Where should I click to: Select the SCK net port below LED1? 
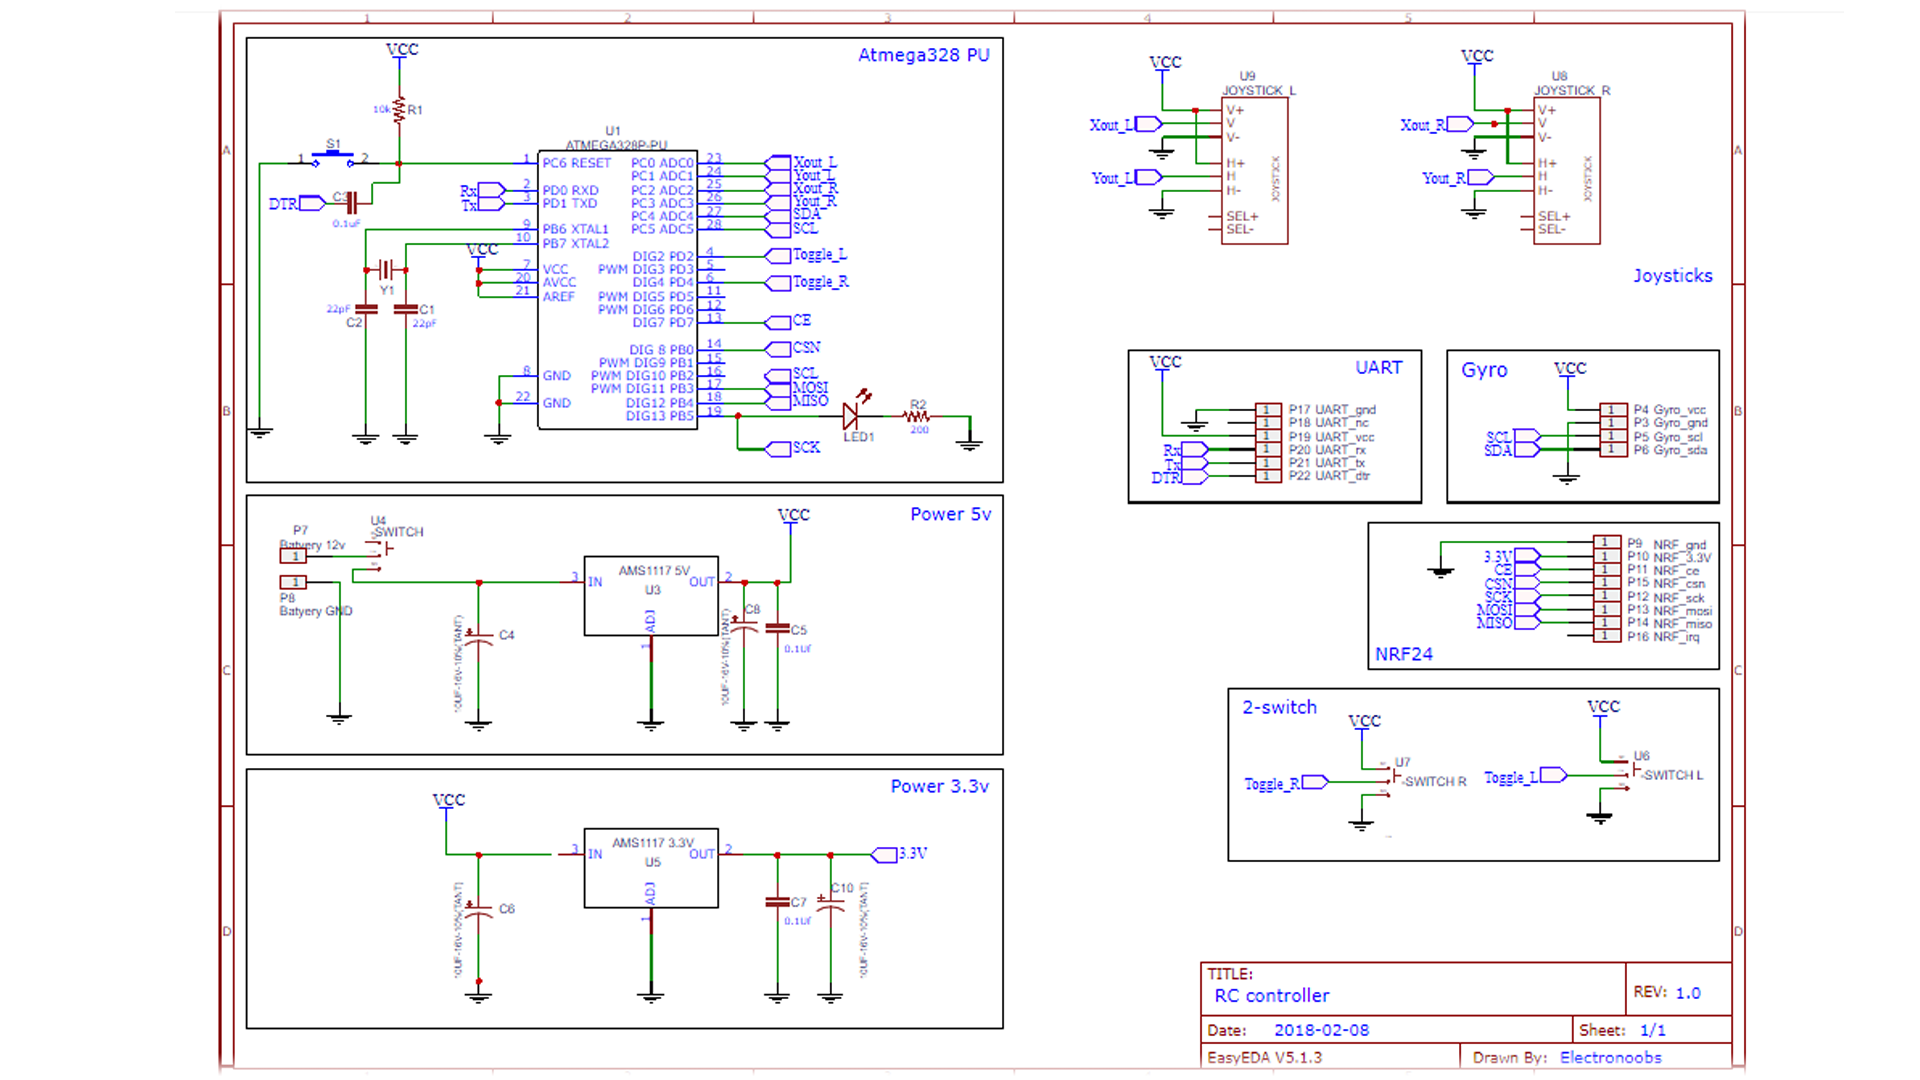(x=794, y=449)
